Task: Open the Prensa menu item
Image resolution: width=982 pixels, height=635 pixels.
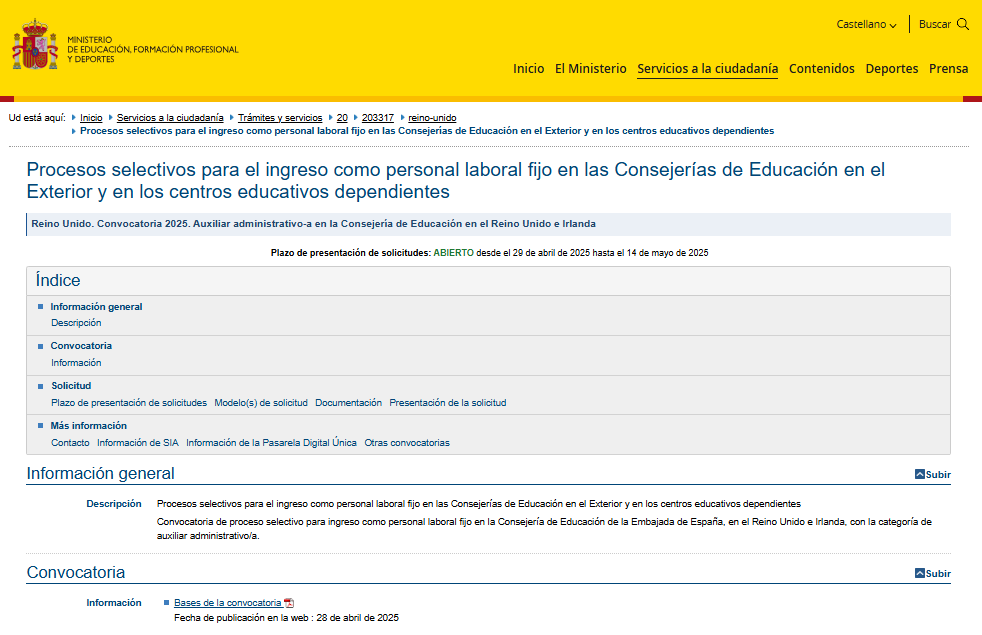Action: click(x=947, y=69)
